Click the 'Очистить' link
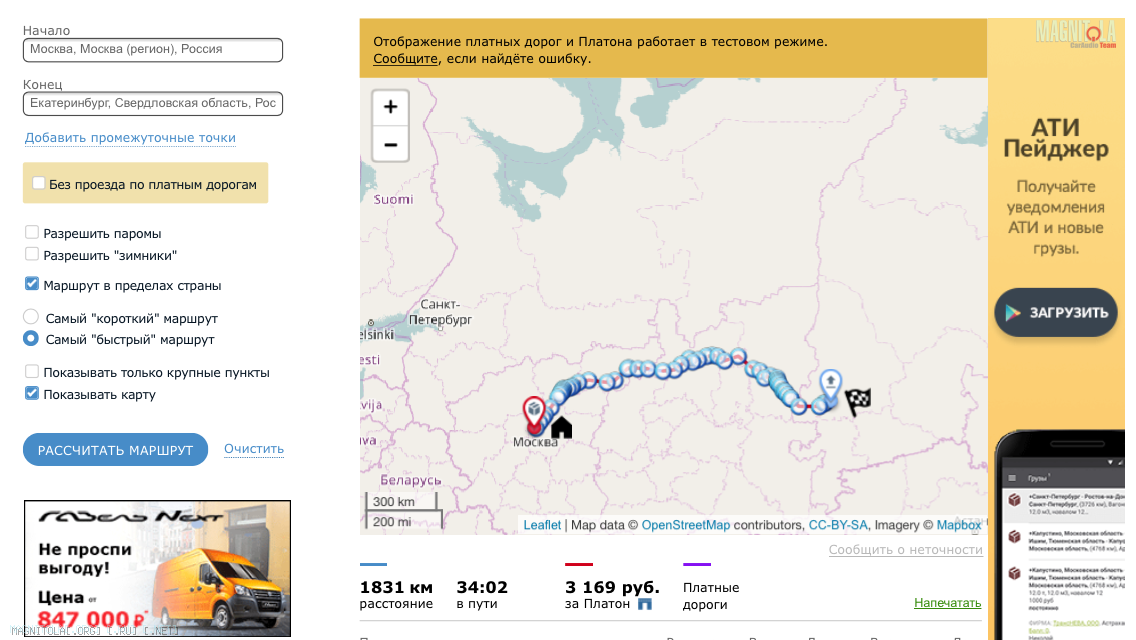 pyautogui.click(x=254, y=449)
